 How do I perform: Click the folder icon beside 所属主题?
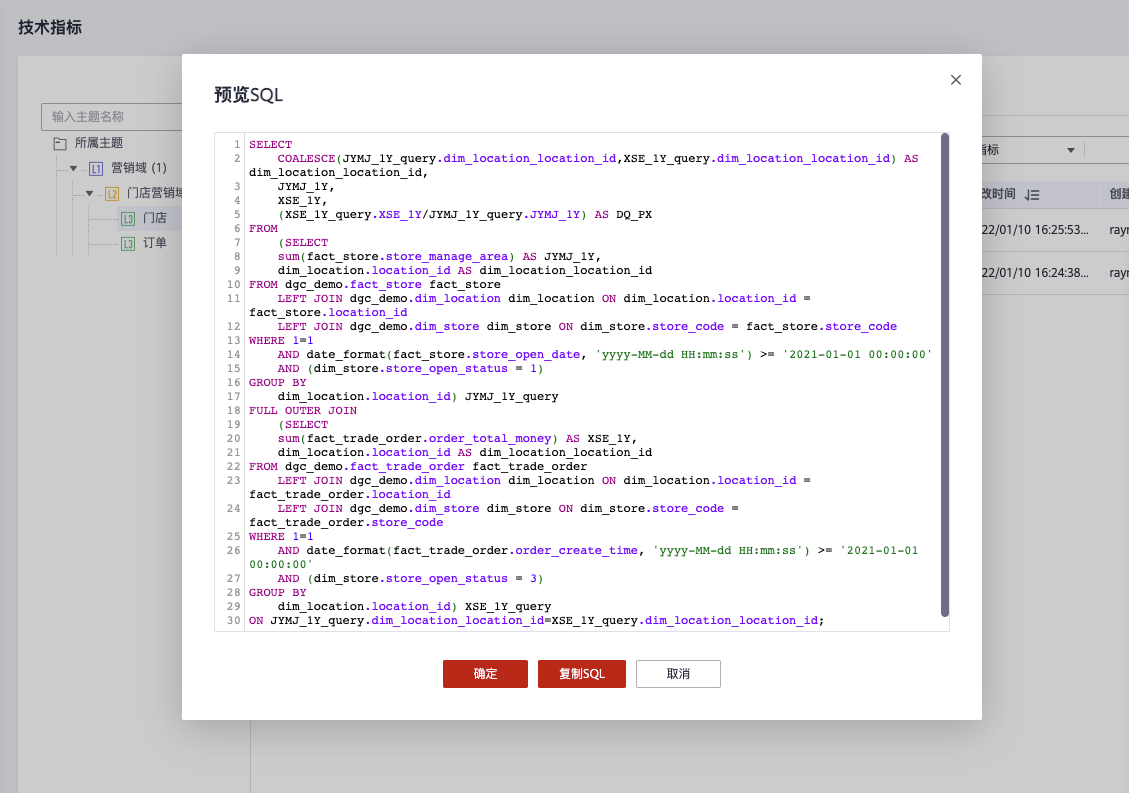60,143
